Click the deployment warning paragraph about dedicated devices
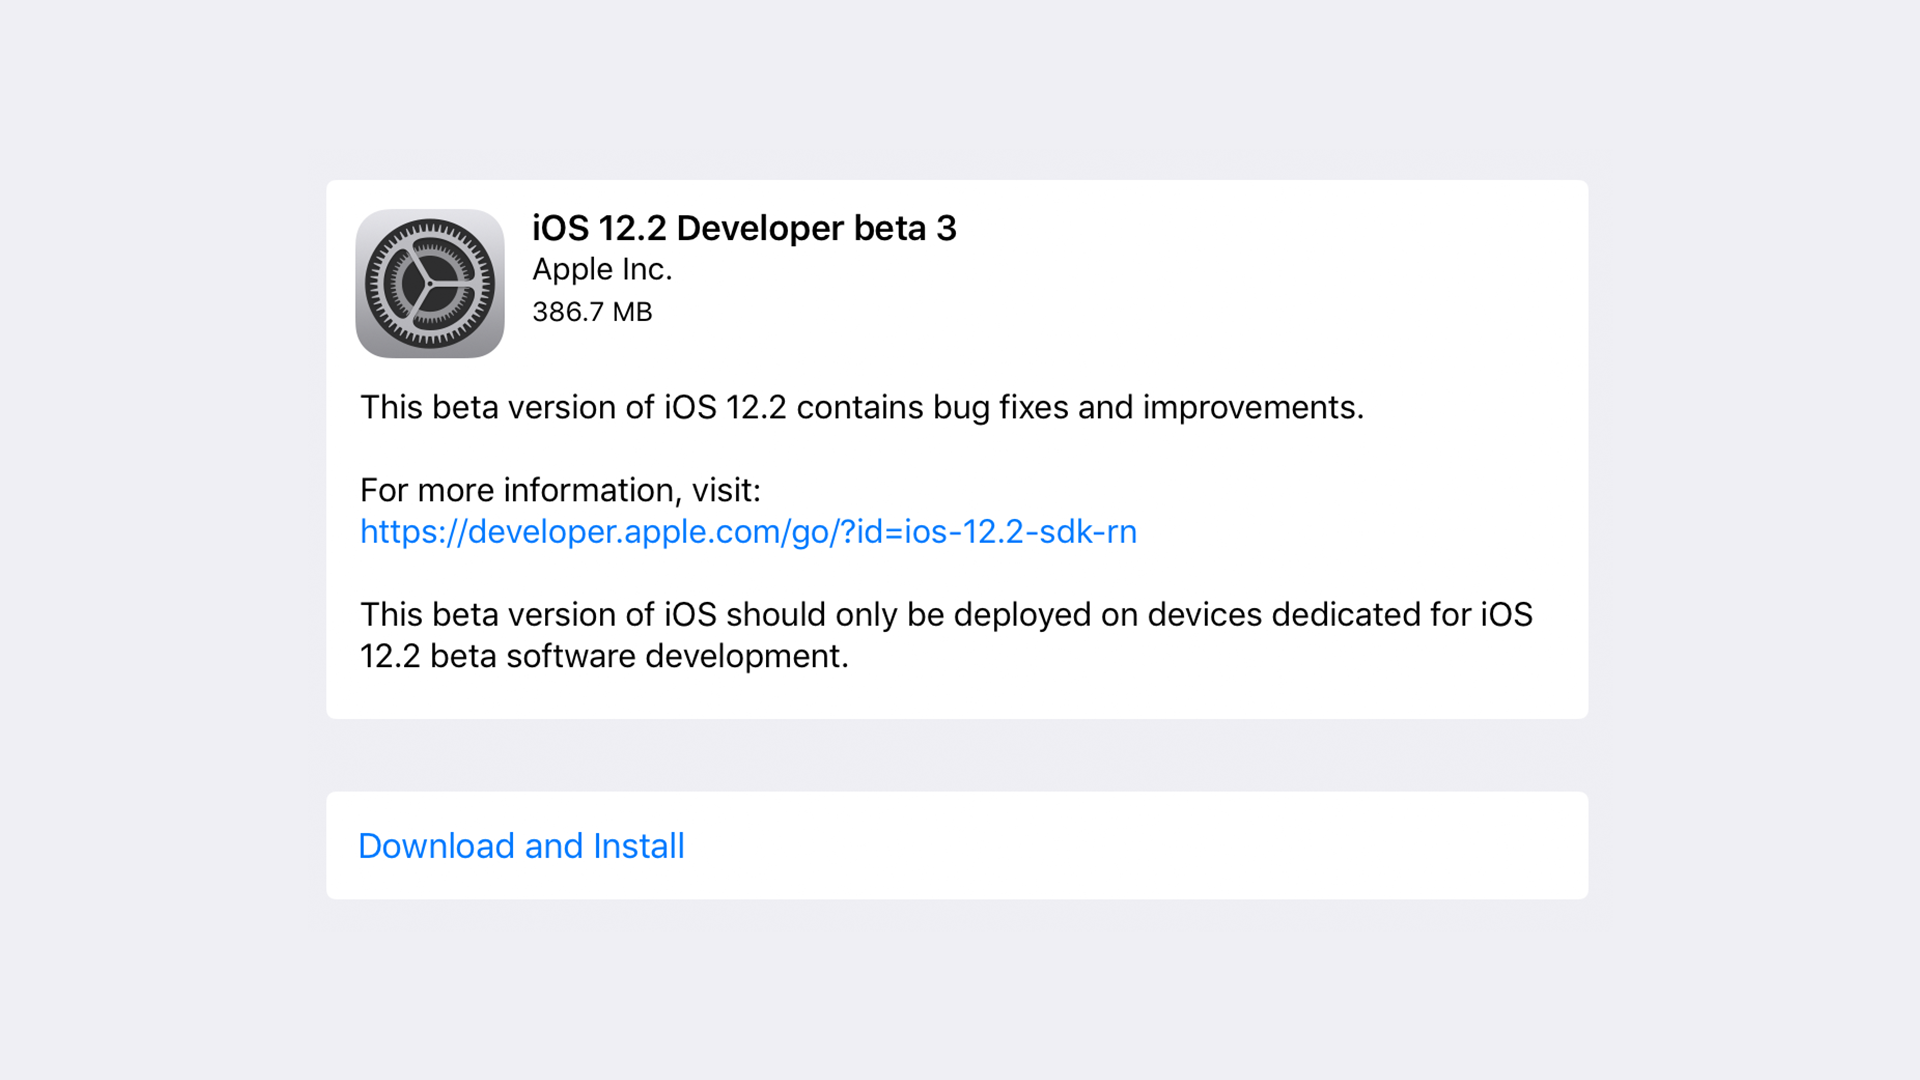 [946, 635]
